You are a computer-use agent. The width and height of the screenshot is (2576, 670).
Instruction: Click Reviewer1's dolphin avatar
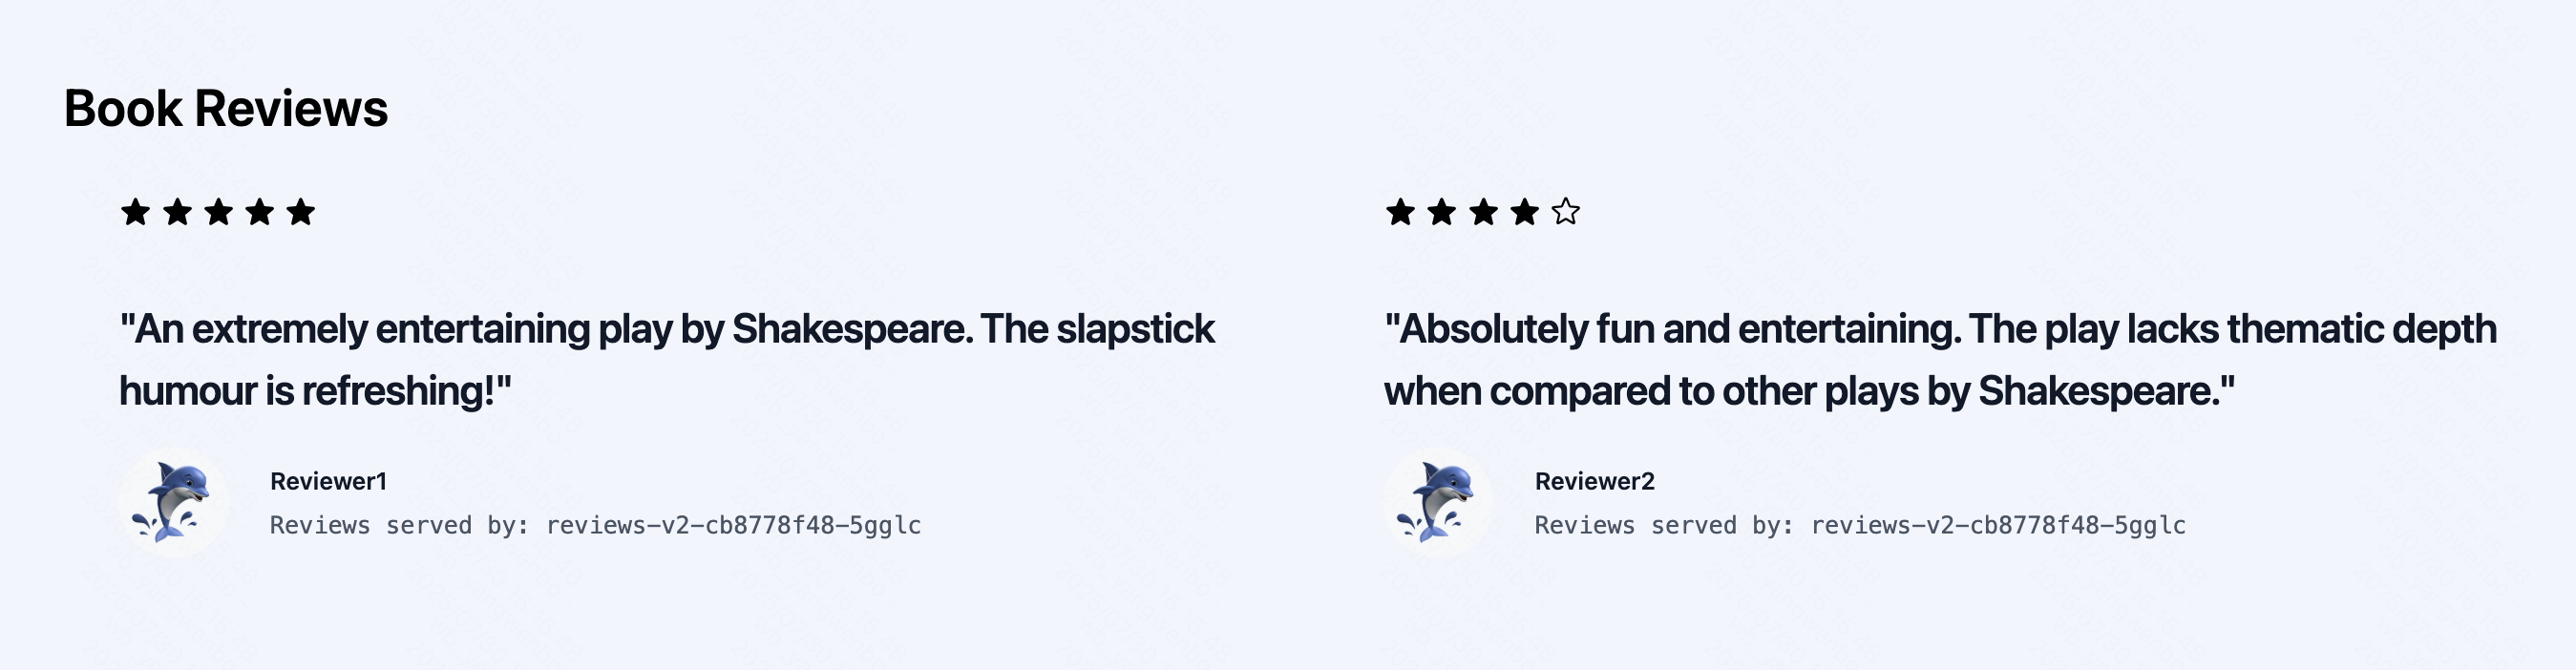[x=174, y=502]
